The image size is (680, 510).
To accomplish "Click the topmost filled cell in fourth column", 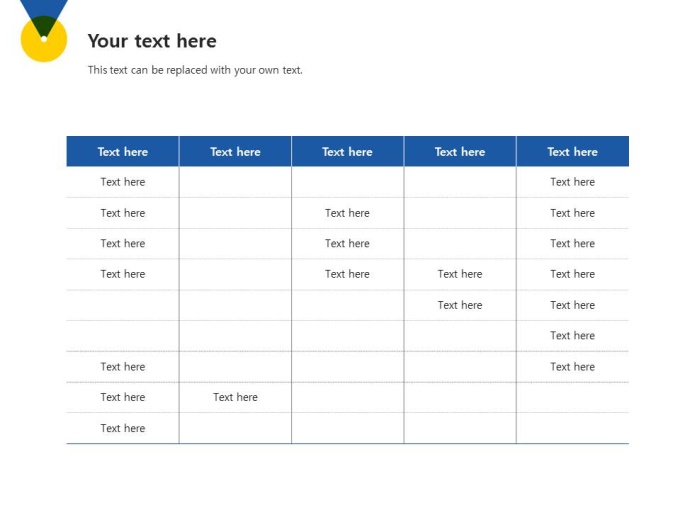I will [460, 274].
